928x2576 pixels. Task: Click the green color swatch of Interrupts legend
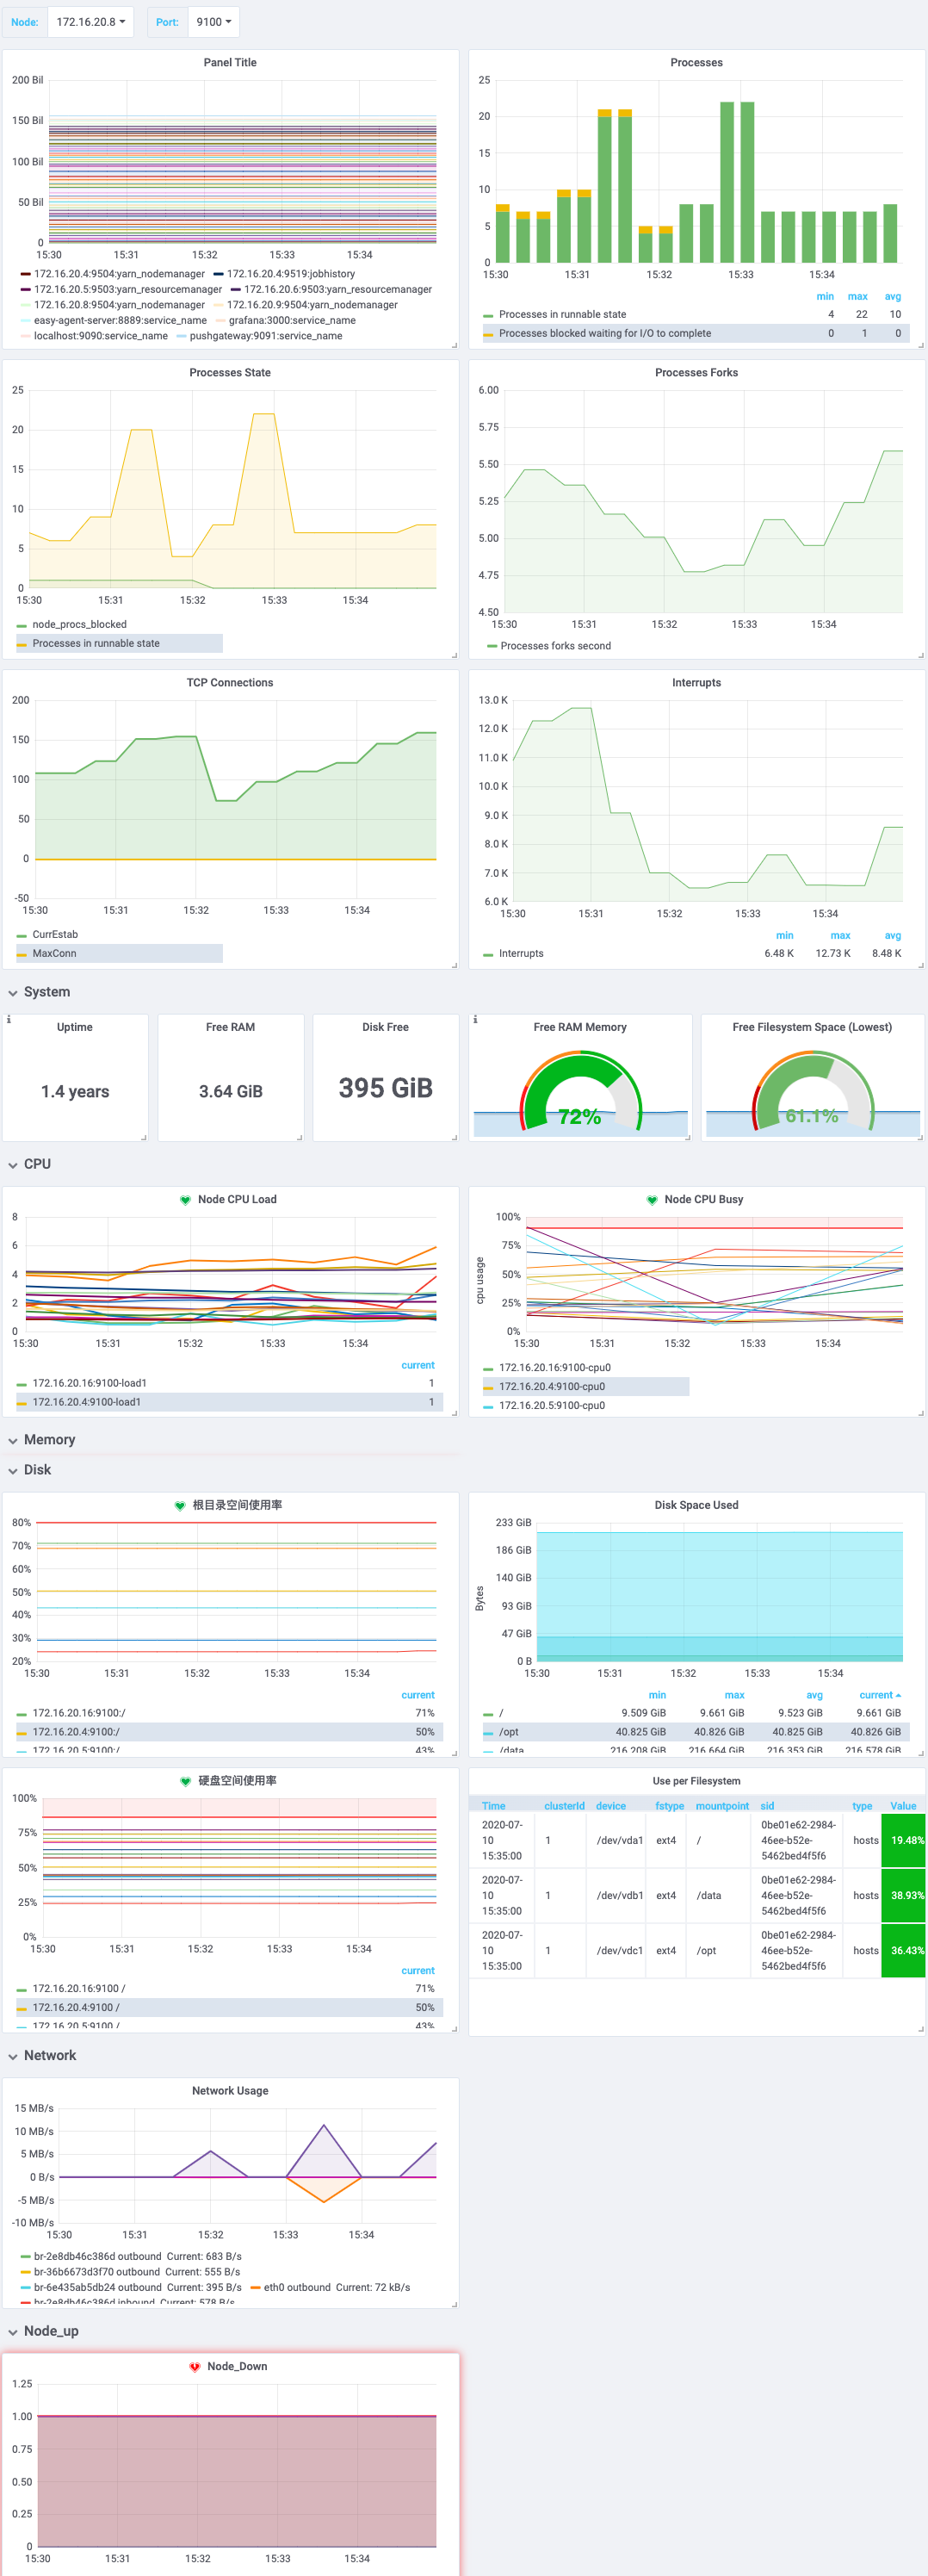[488, 954]
